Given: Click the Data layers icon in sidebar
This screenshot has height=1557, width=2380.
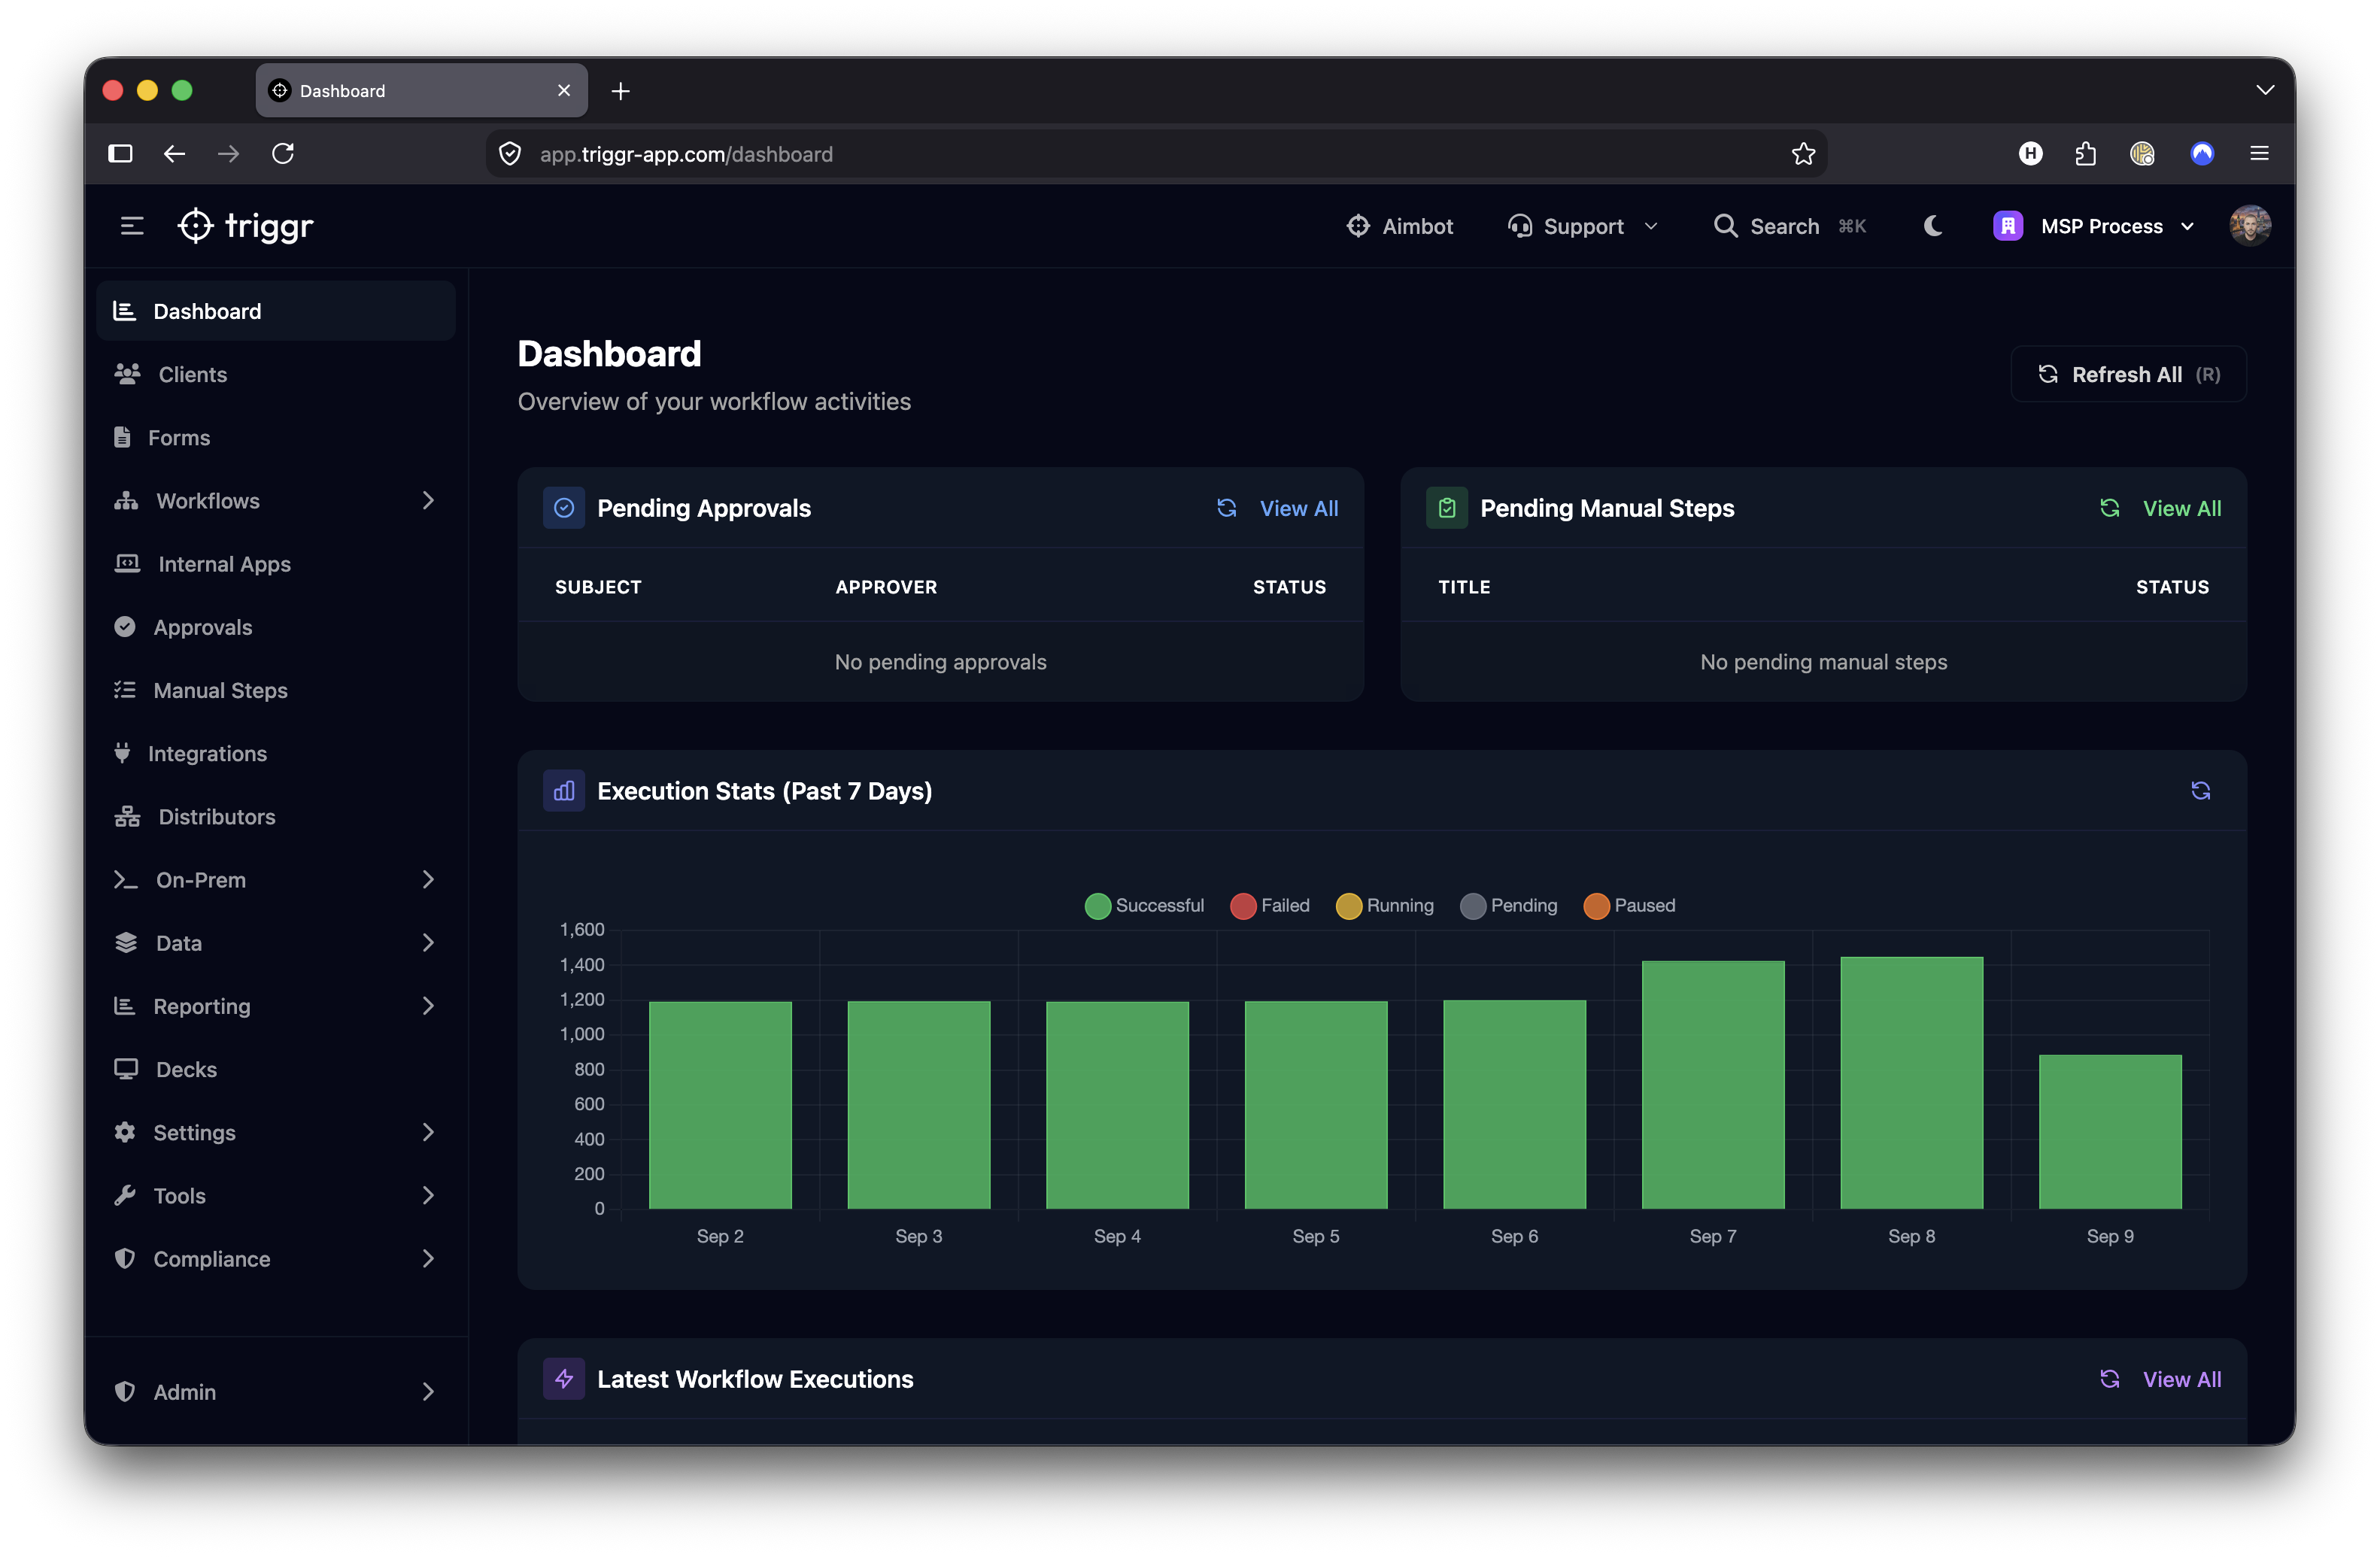Looking at the screenshot, I should point(126,942).
